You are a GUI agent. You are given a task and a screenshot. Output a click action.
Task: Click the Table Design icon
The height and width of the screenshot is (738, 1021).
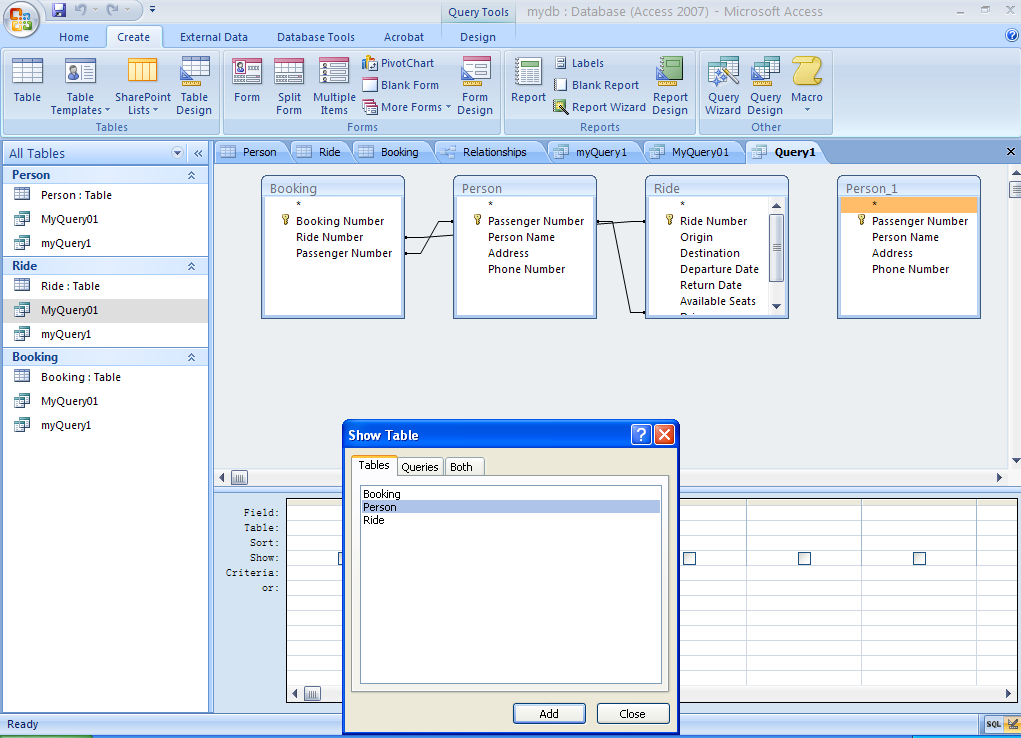click(x=194, y=86)
